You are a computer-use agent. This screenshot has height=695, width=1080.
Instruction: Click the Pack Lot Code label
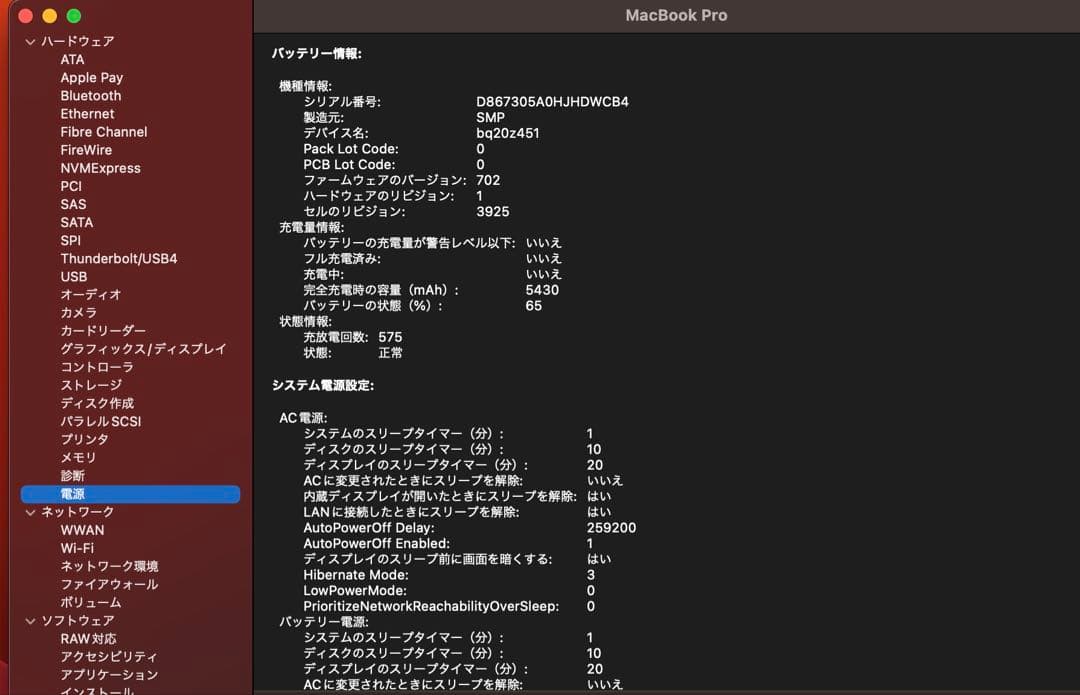[351, 149]
